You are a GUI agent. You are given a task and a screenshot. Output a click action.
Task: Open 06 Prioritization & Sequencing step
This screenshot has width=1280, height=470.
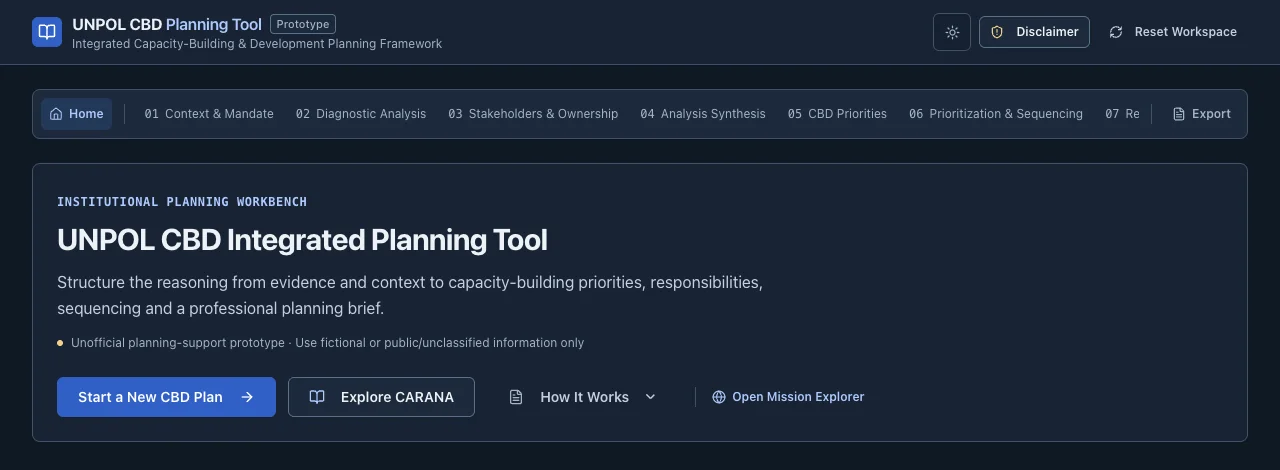[x=996, y=114]
